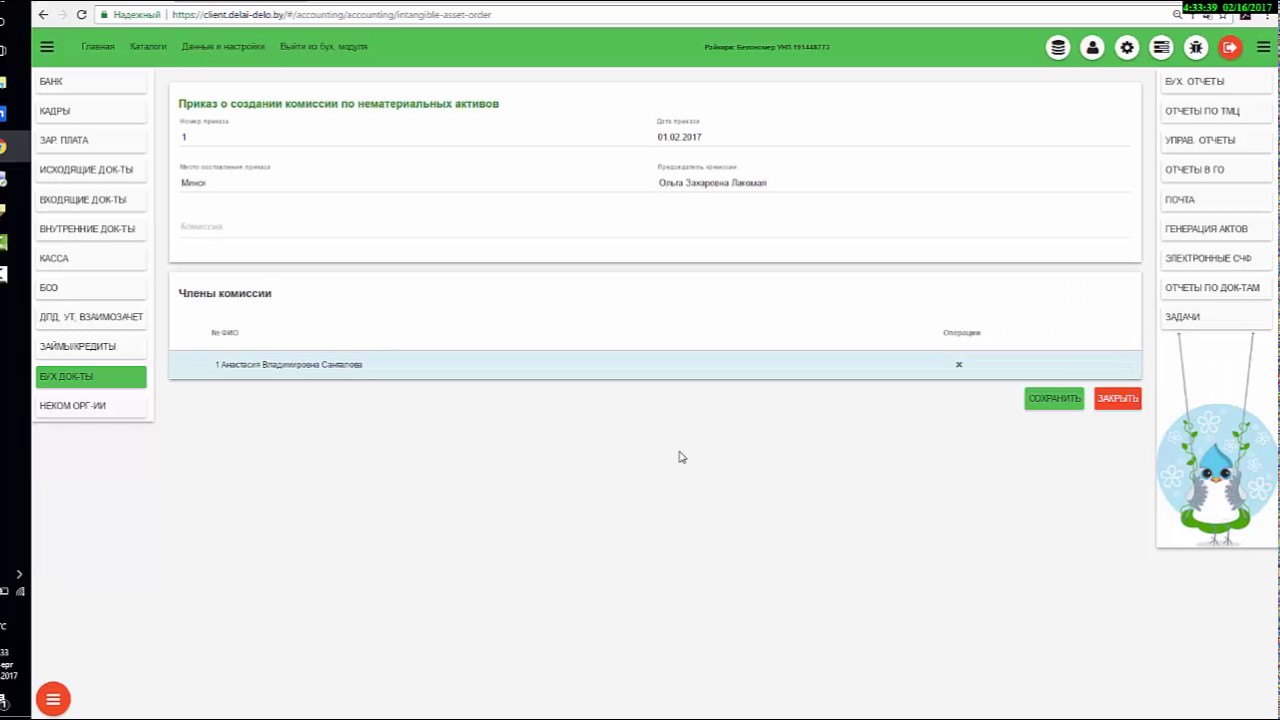Screen dimensions: 1280x720
Task: Open Главная menu item
Action: click(x=98, y=47)
